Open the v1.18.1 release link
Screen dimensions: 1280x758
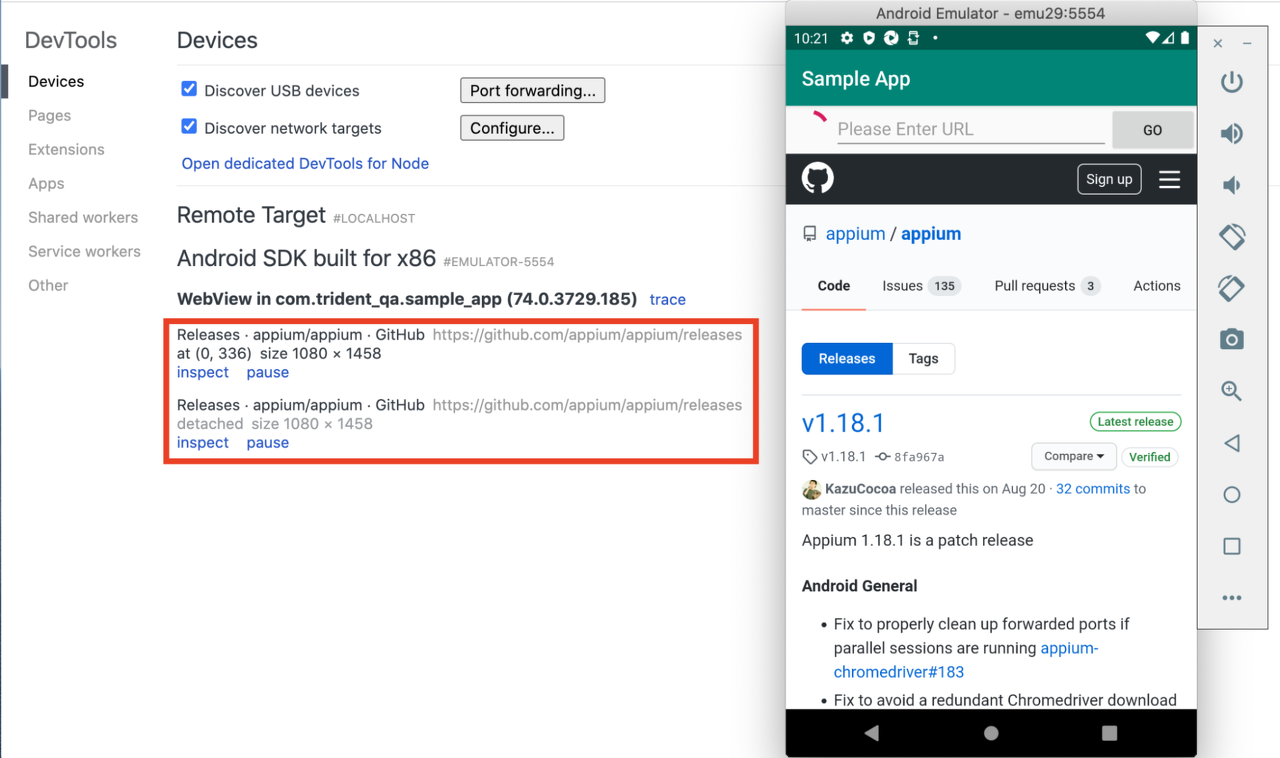(843, 423)
